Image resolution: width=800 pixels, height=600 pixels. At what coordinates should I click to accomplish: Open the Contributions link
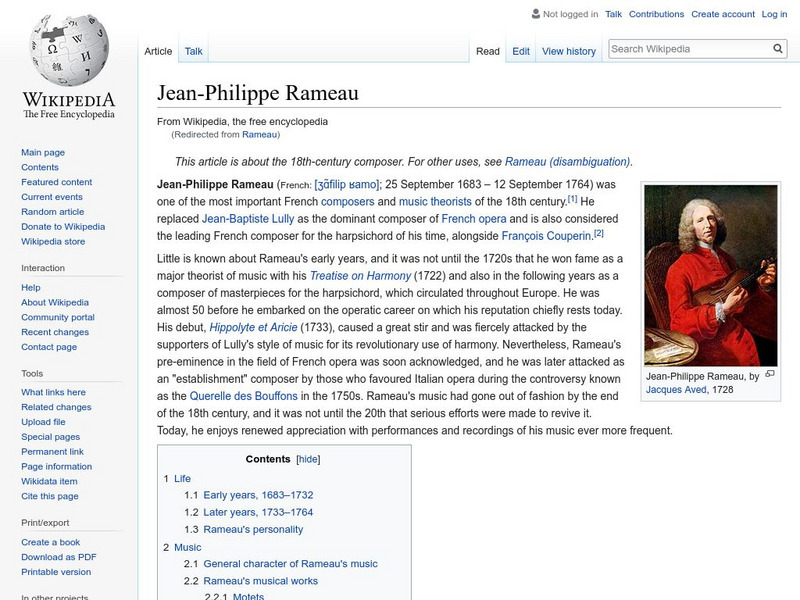[x=656, y=14]
